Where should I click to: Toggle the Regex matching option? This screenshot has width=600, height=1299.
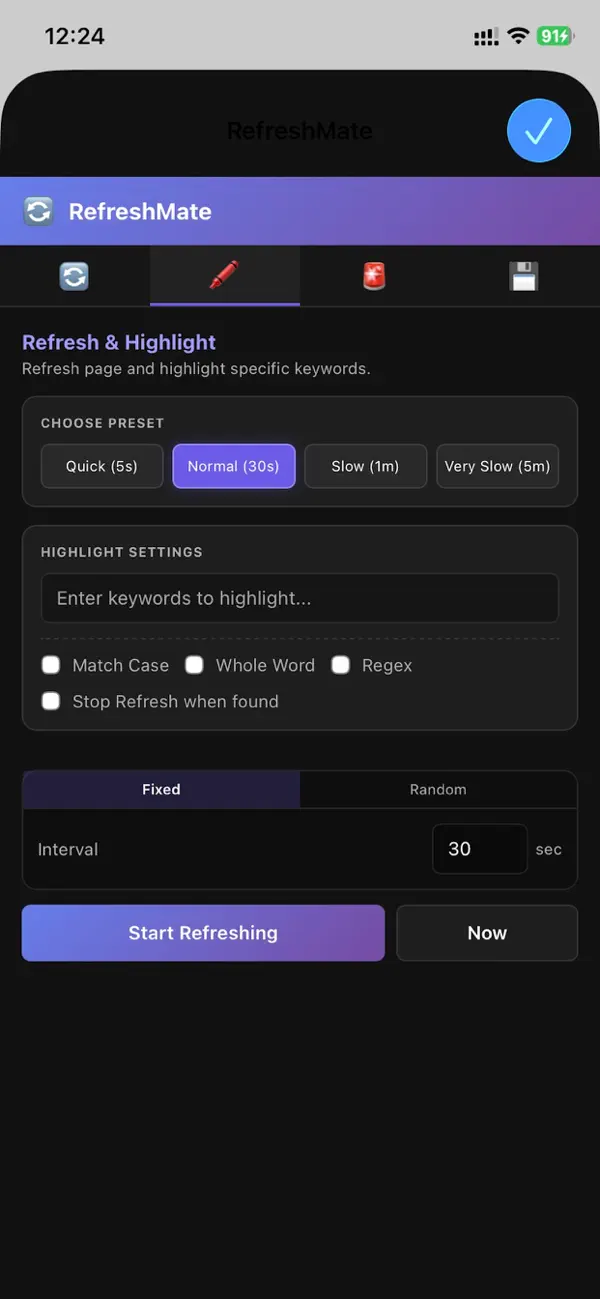point(341,664)
